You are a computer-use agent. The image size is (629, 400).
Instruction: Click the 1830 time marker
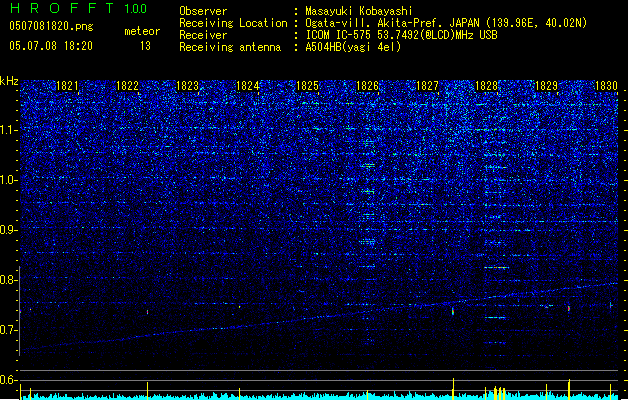(606, 85)
